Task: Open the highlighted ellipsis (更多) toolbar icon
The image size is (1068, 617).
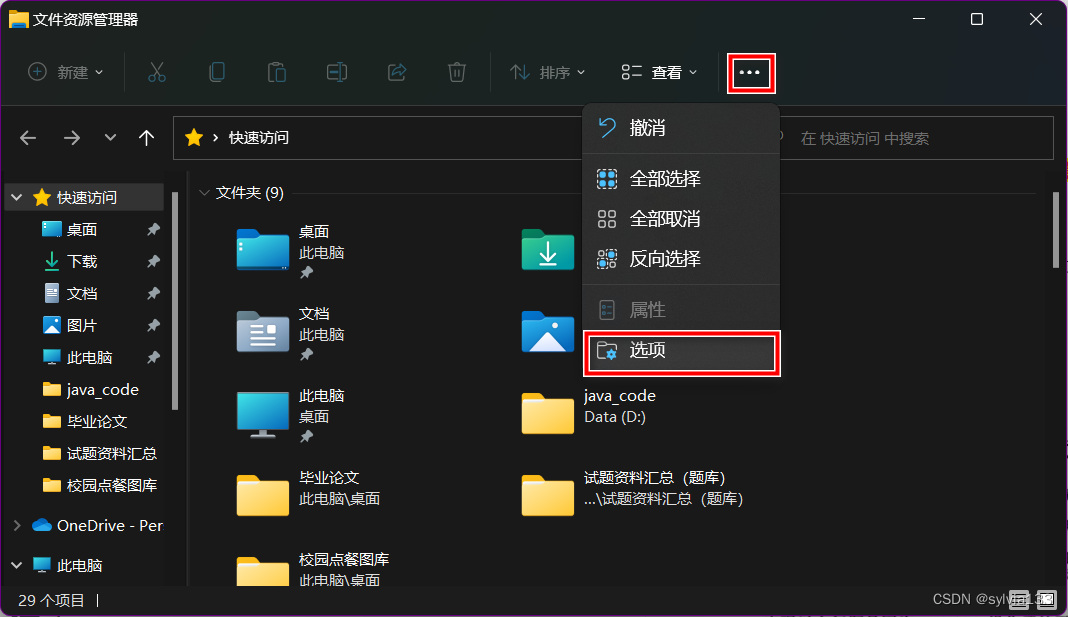Action: tap(751, 71)
